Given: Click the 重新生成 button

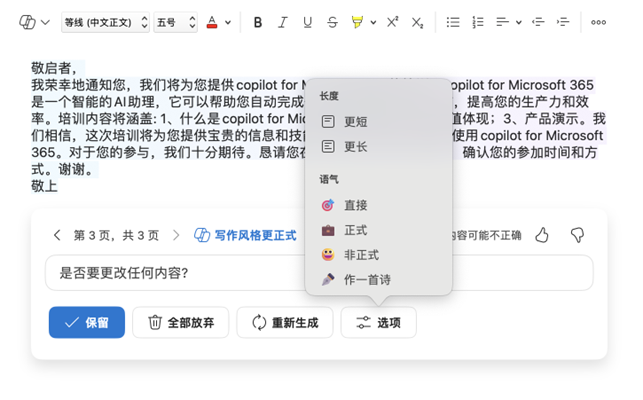Looking at the screenshot, I should coord(285,322).
